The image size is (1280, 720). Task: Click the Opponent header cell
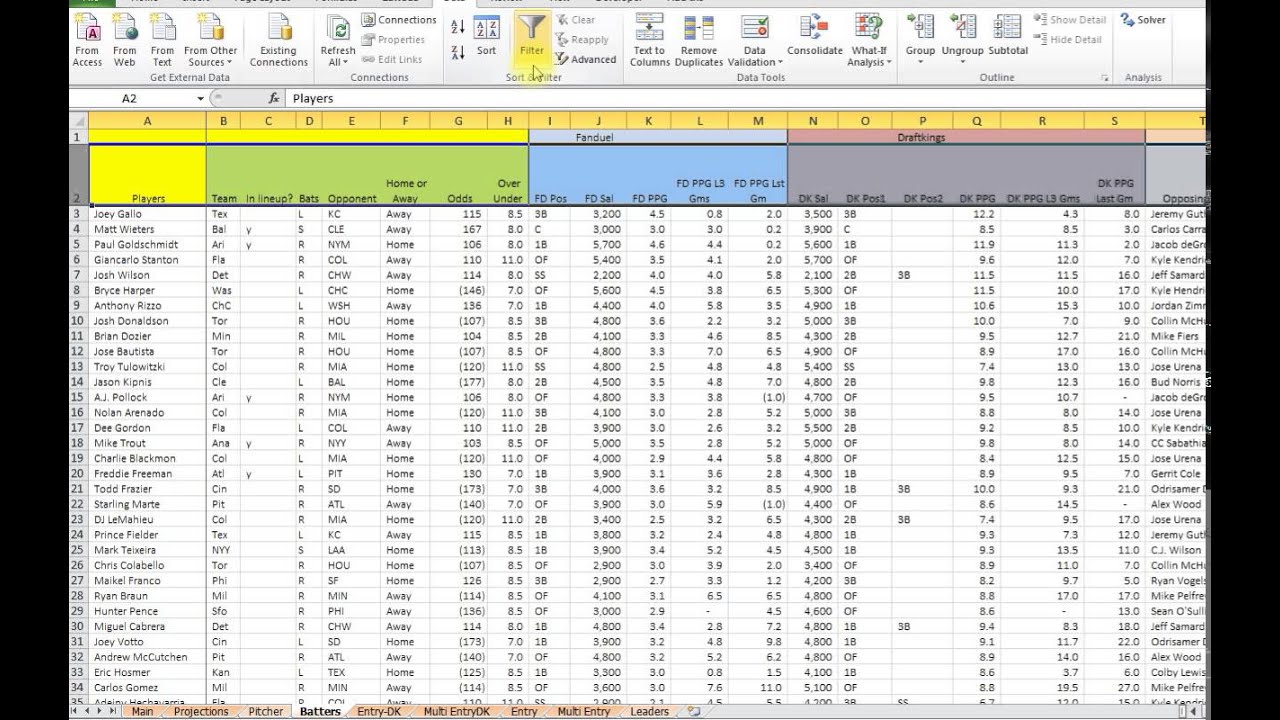(x=352, y=175)
